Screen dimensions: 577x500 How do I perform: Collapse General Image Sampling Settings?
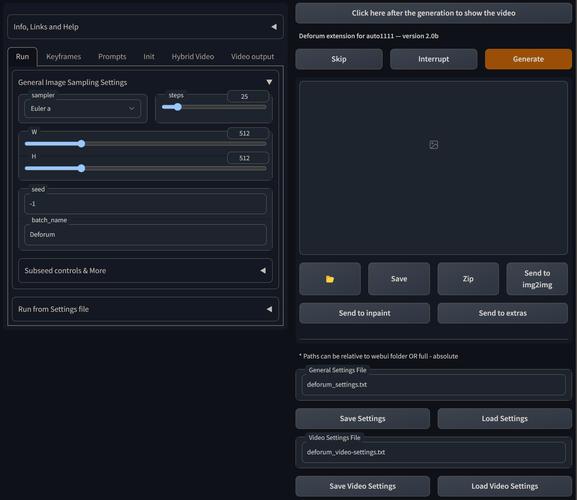tap(269, 82)
